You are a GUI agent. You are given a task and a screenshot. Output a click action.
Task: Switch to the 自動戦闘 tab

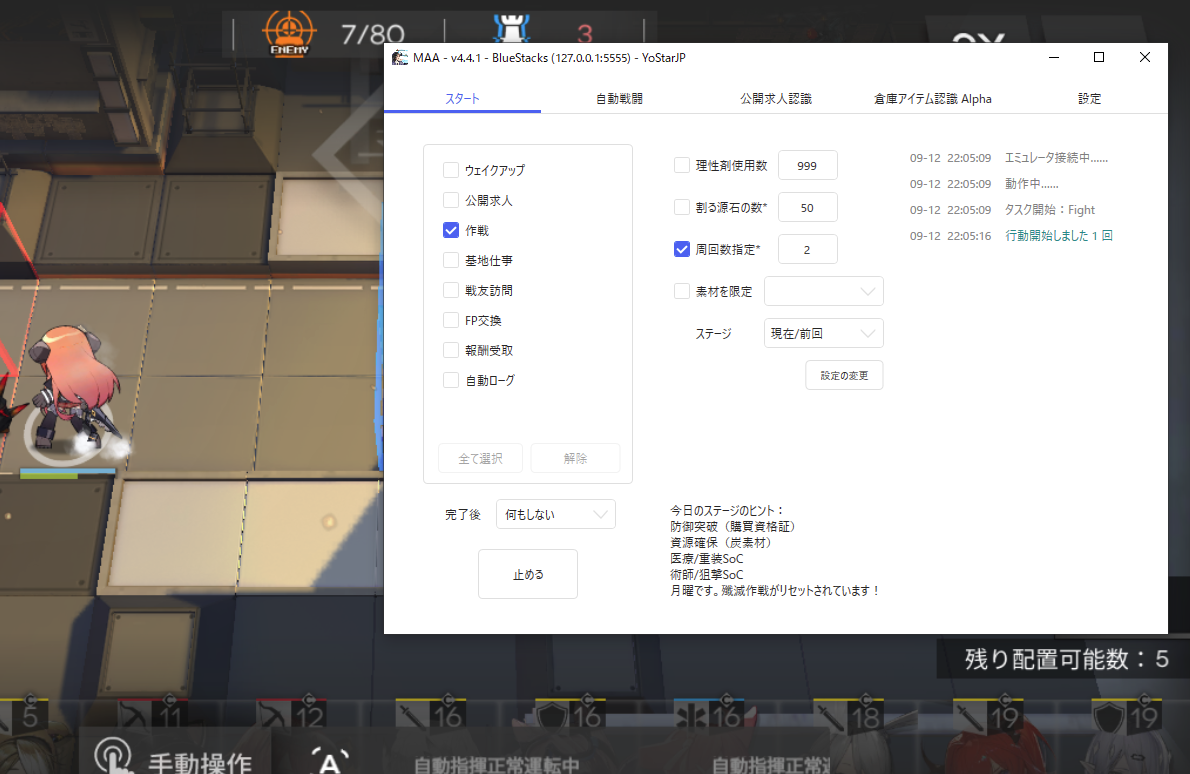pyautogui.click(x=619, y=99)
